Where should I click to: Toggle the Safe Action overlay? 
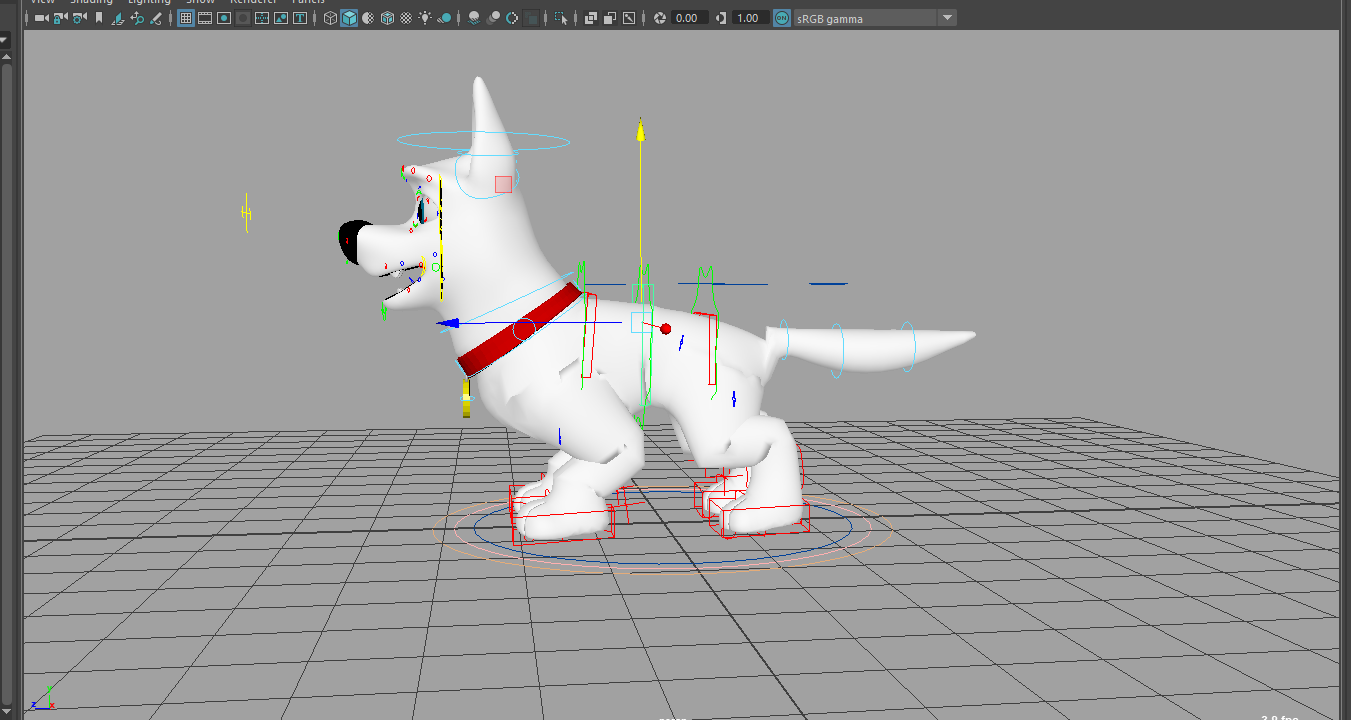point(281,18)
